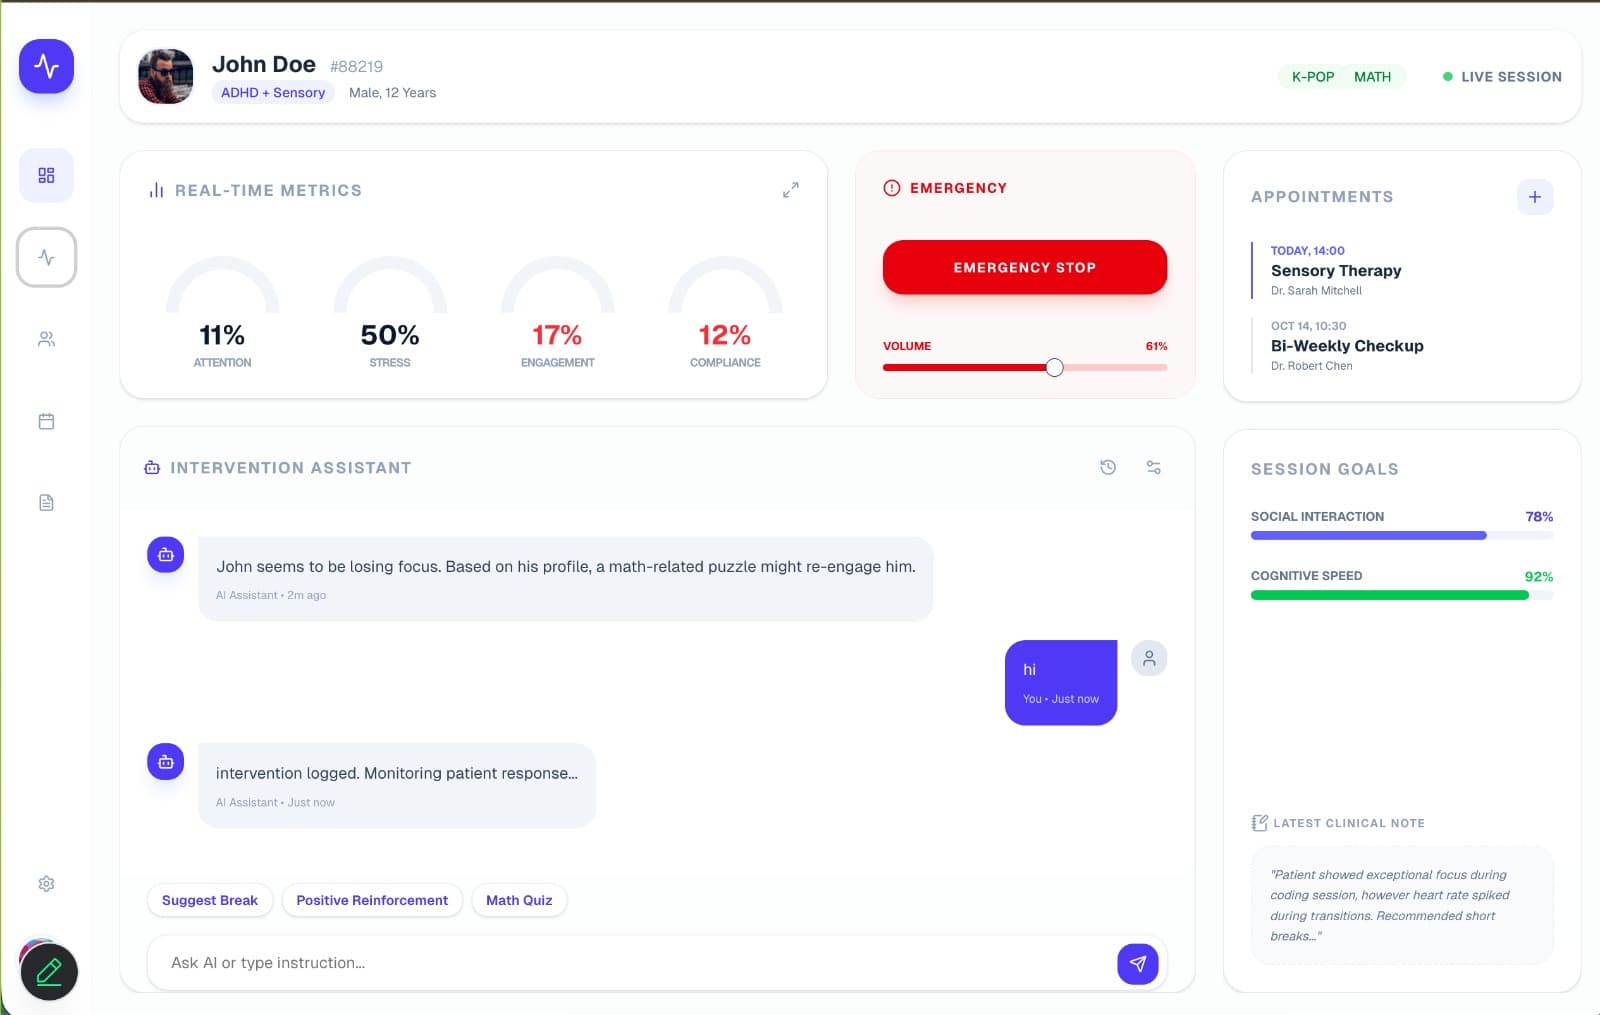Open the clinical documents icon in sidebar
The image size is (1600, 1015).
(46, 502)
